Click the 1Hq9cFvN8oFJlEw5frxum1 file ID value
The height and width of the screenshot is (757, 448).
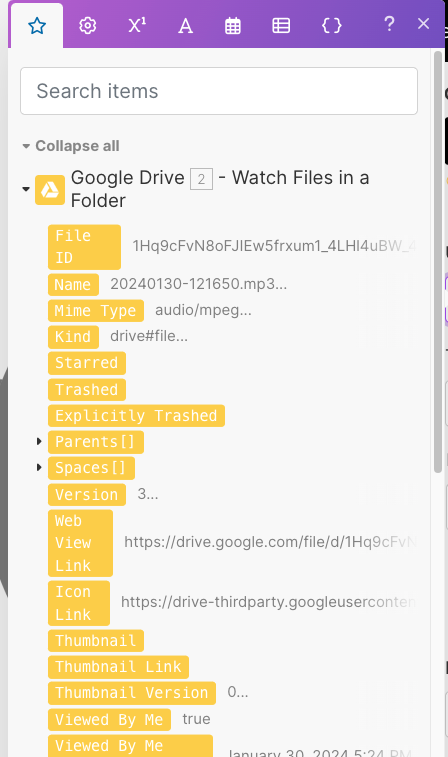click(274, 246)
